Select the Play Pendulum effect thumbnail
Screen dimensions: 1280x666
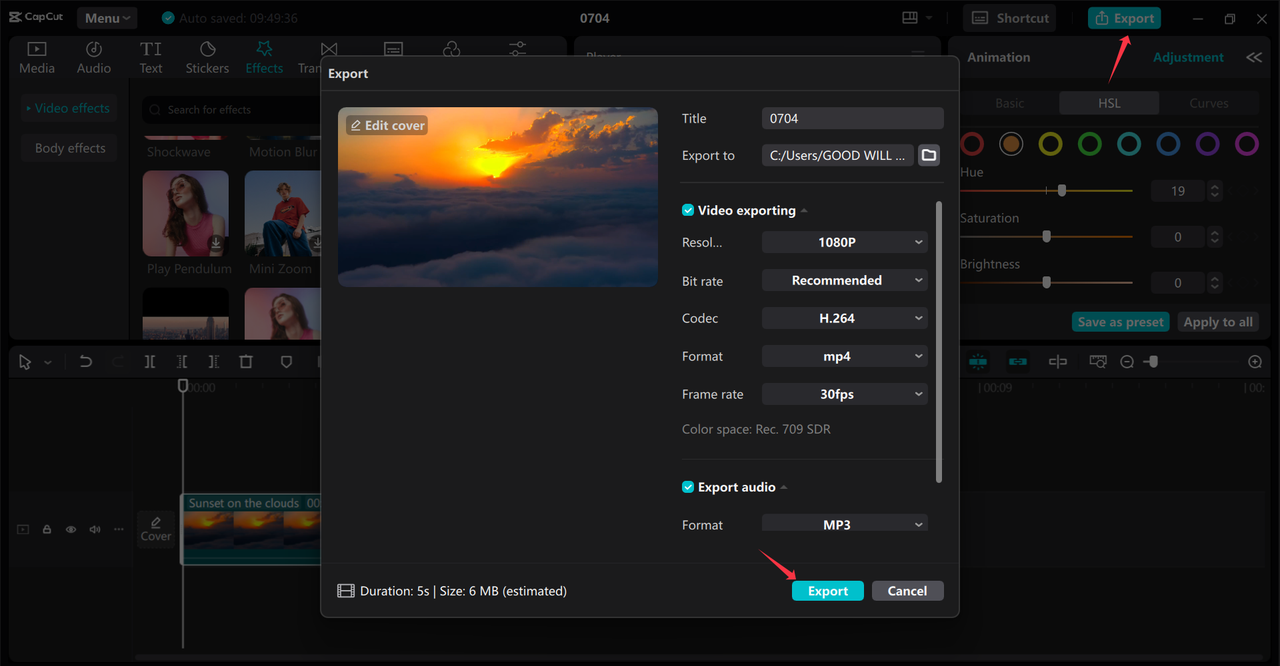pyautogui.click(x=186, y=213)
